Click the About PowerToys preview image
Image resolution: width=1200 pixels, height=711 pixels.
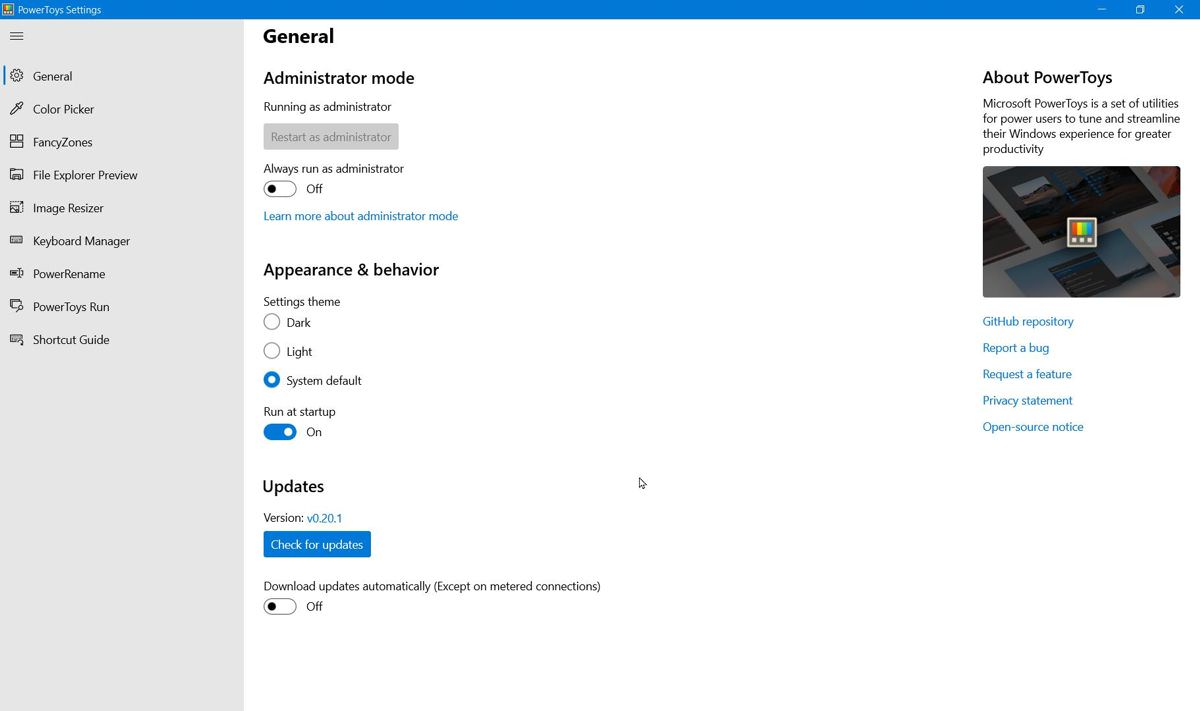[x=1081, y=232]
